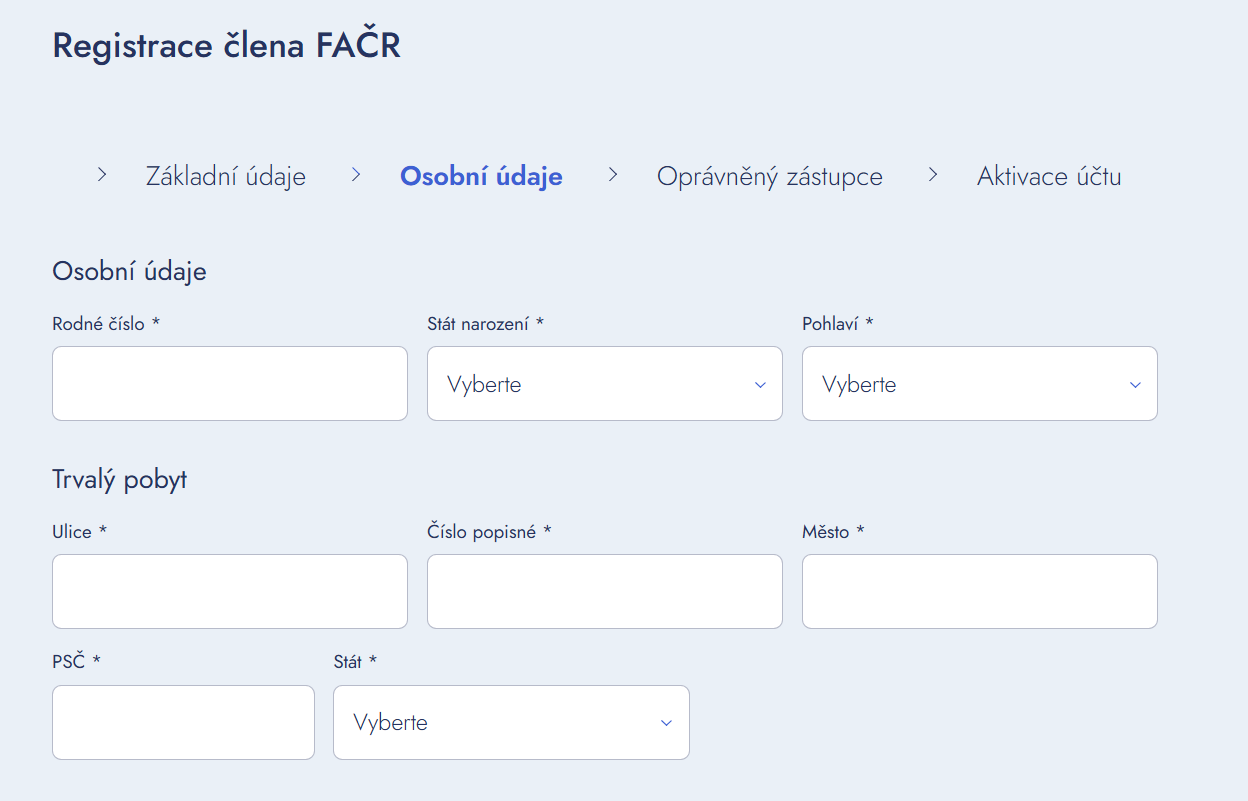Switch to Aktivace účtu step
Viewport: 1248px width, 801px height.
[x=1049, y=177]
